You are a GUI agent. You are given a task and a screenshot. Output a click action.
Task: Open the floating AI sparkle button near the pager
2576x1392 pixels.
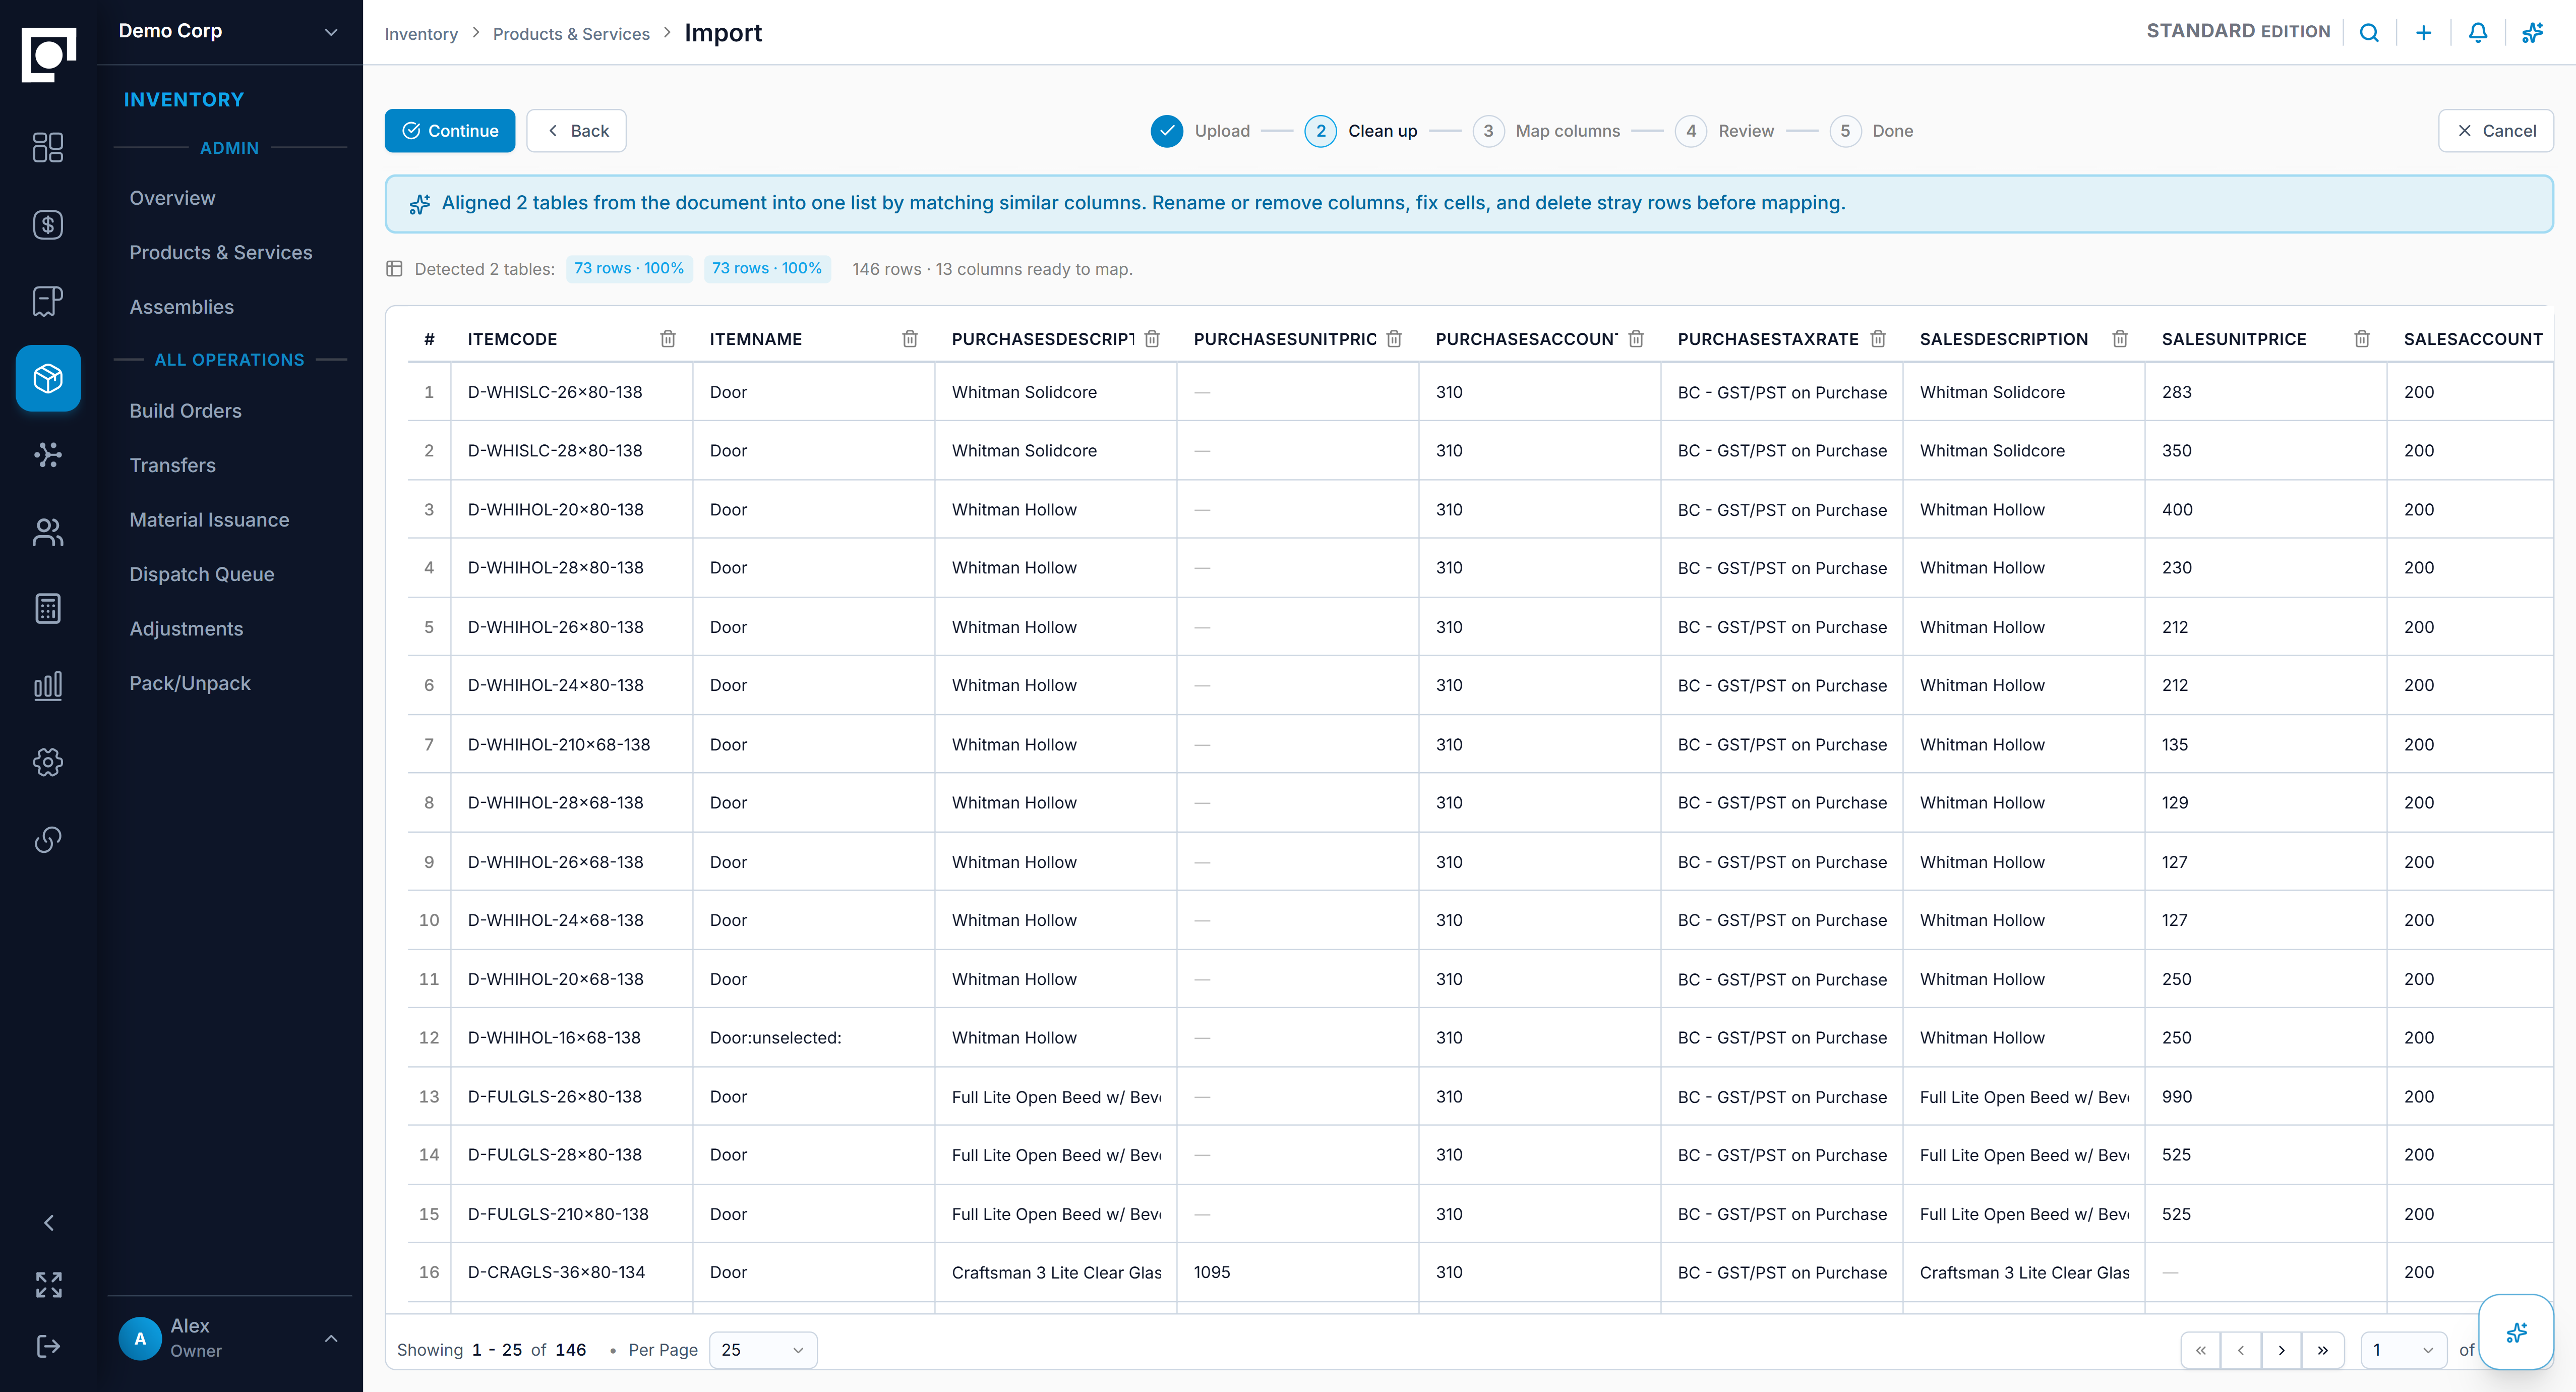2516,1332
